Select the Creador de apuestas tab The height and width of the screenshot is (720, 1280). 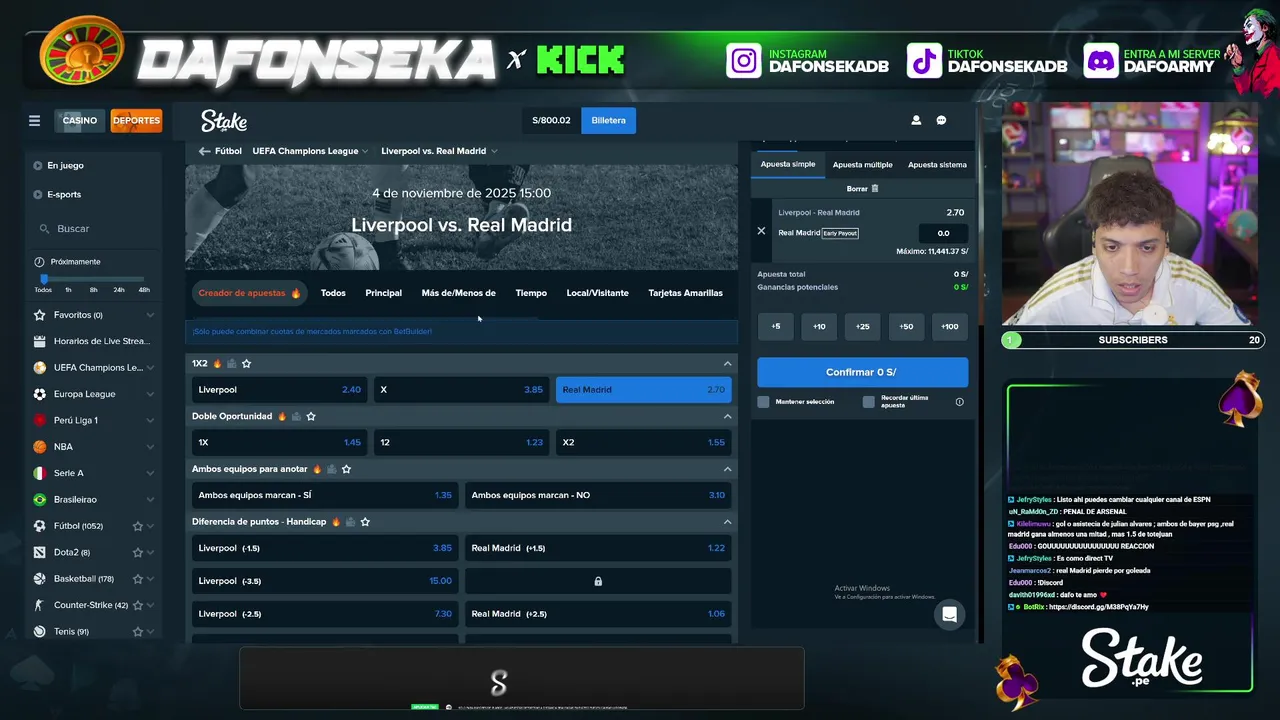[x=249, y=293]
